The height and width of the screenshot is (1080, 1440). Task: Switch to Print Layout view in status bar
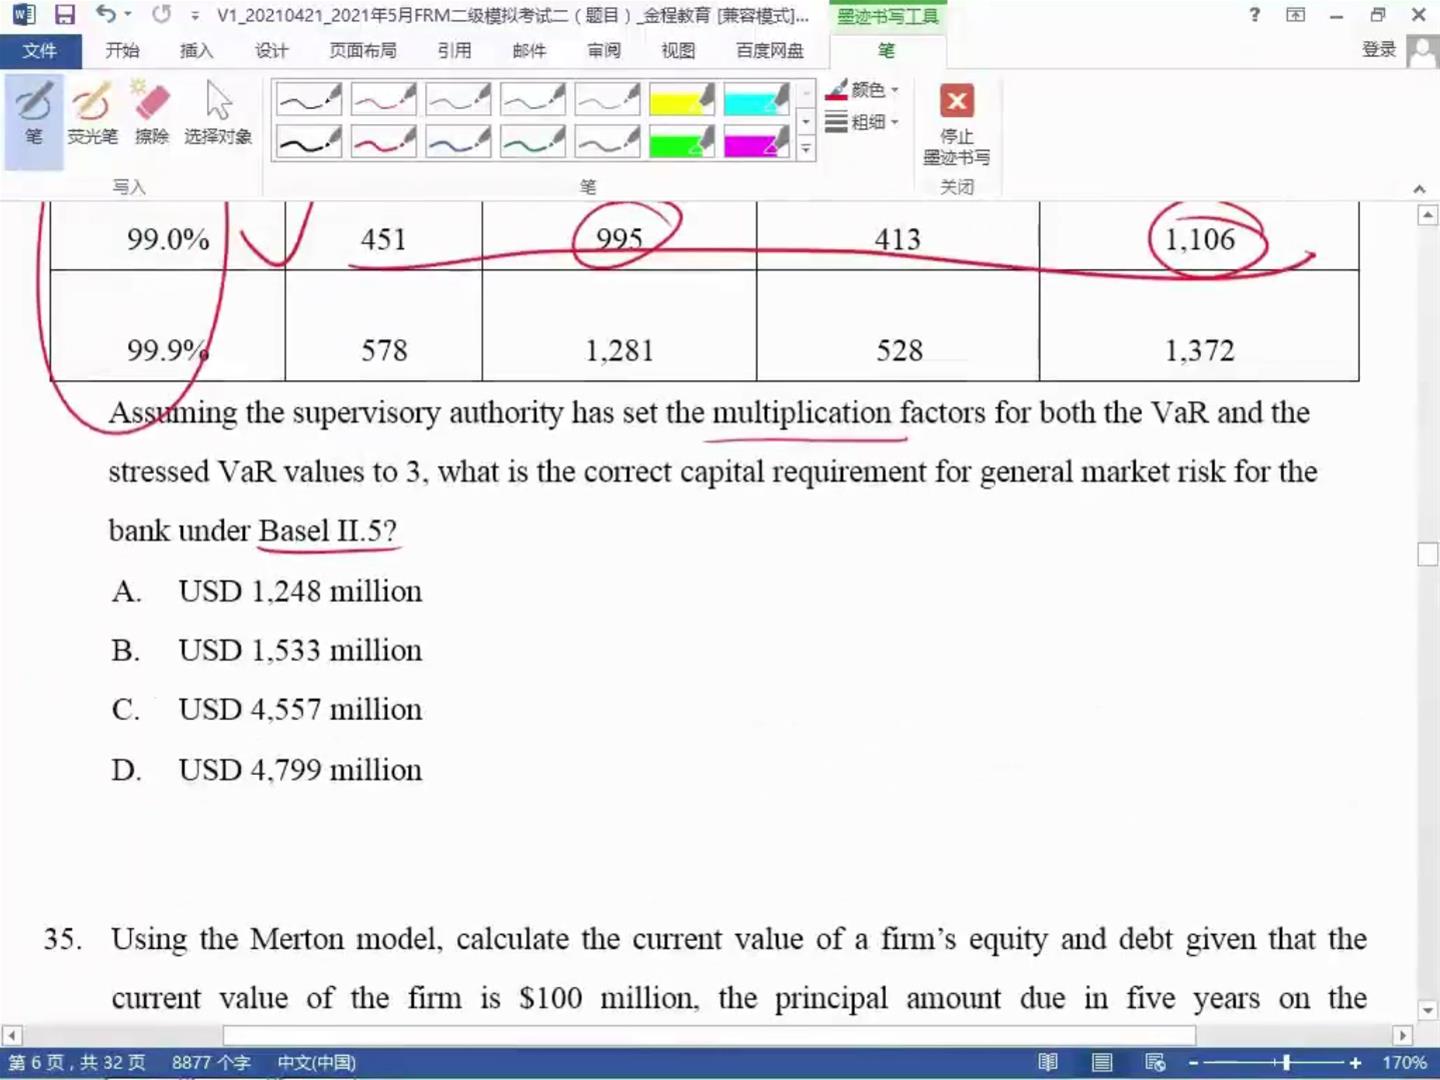point(1102,1062)
